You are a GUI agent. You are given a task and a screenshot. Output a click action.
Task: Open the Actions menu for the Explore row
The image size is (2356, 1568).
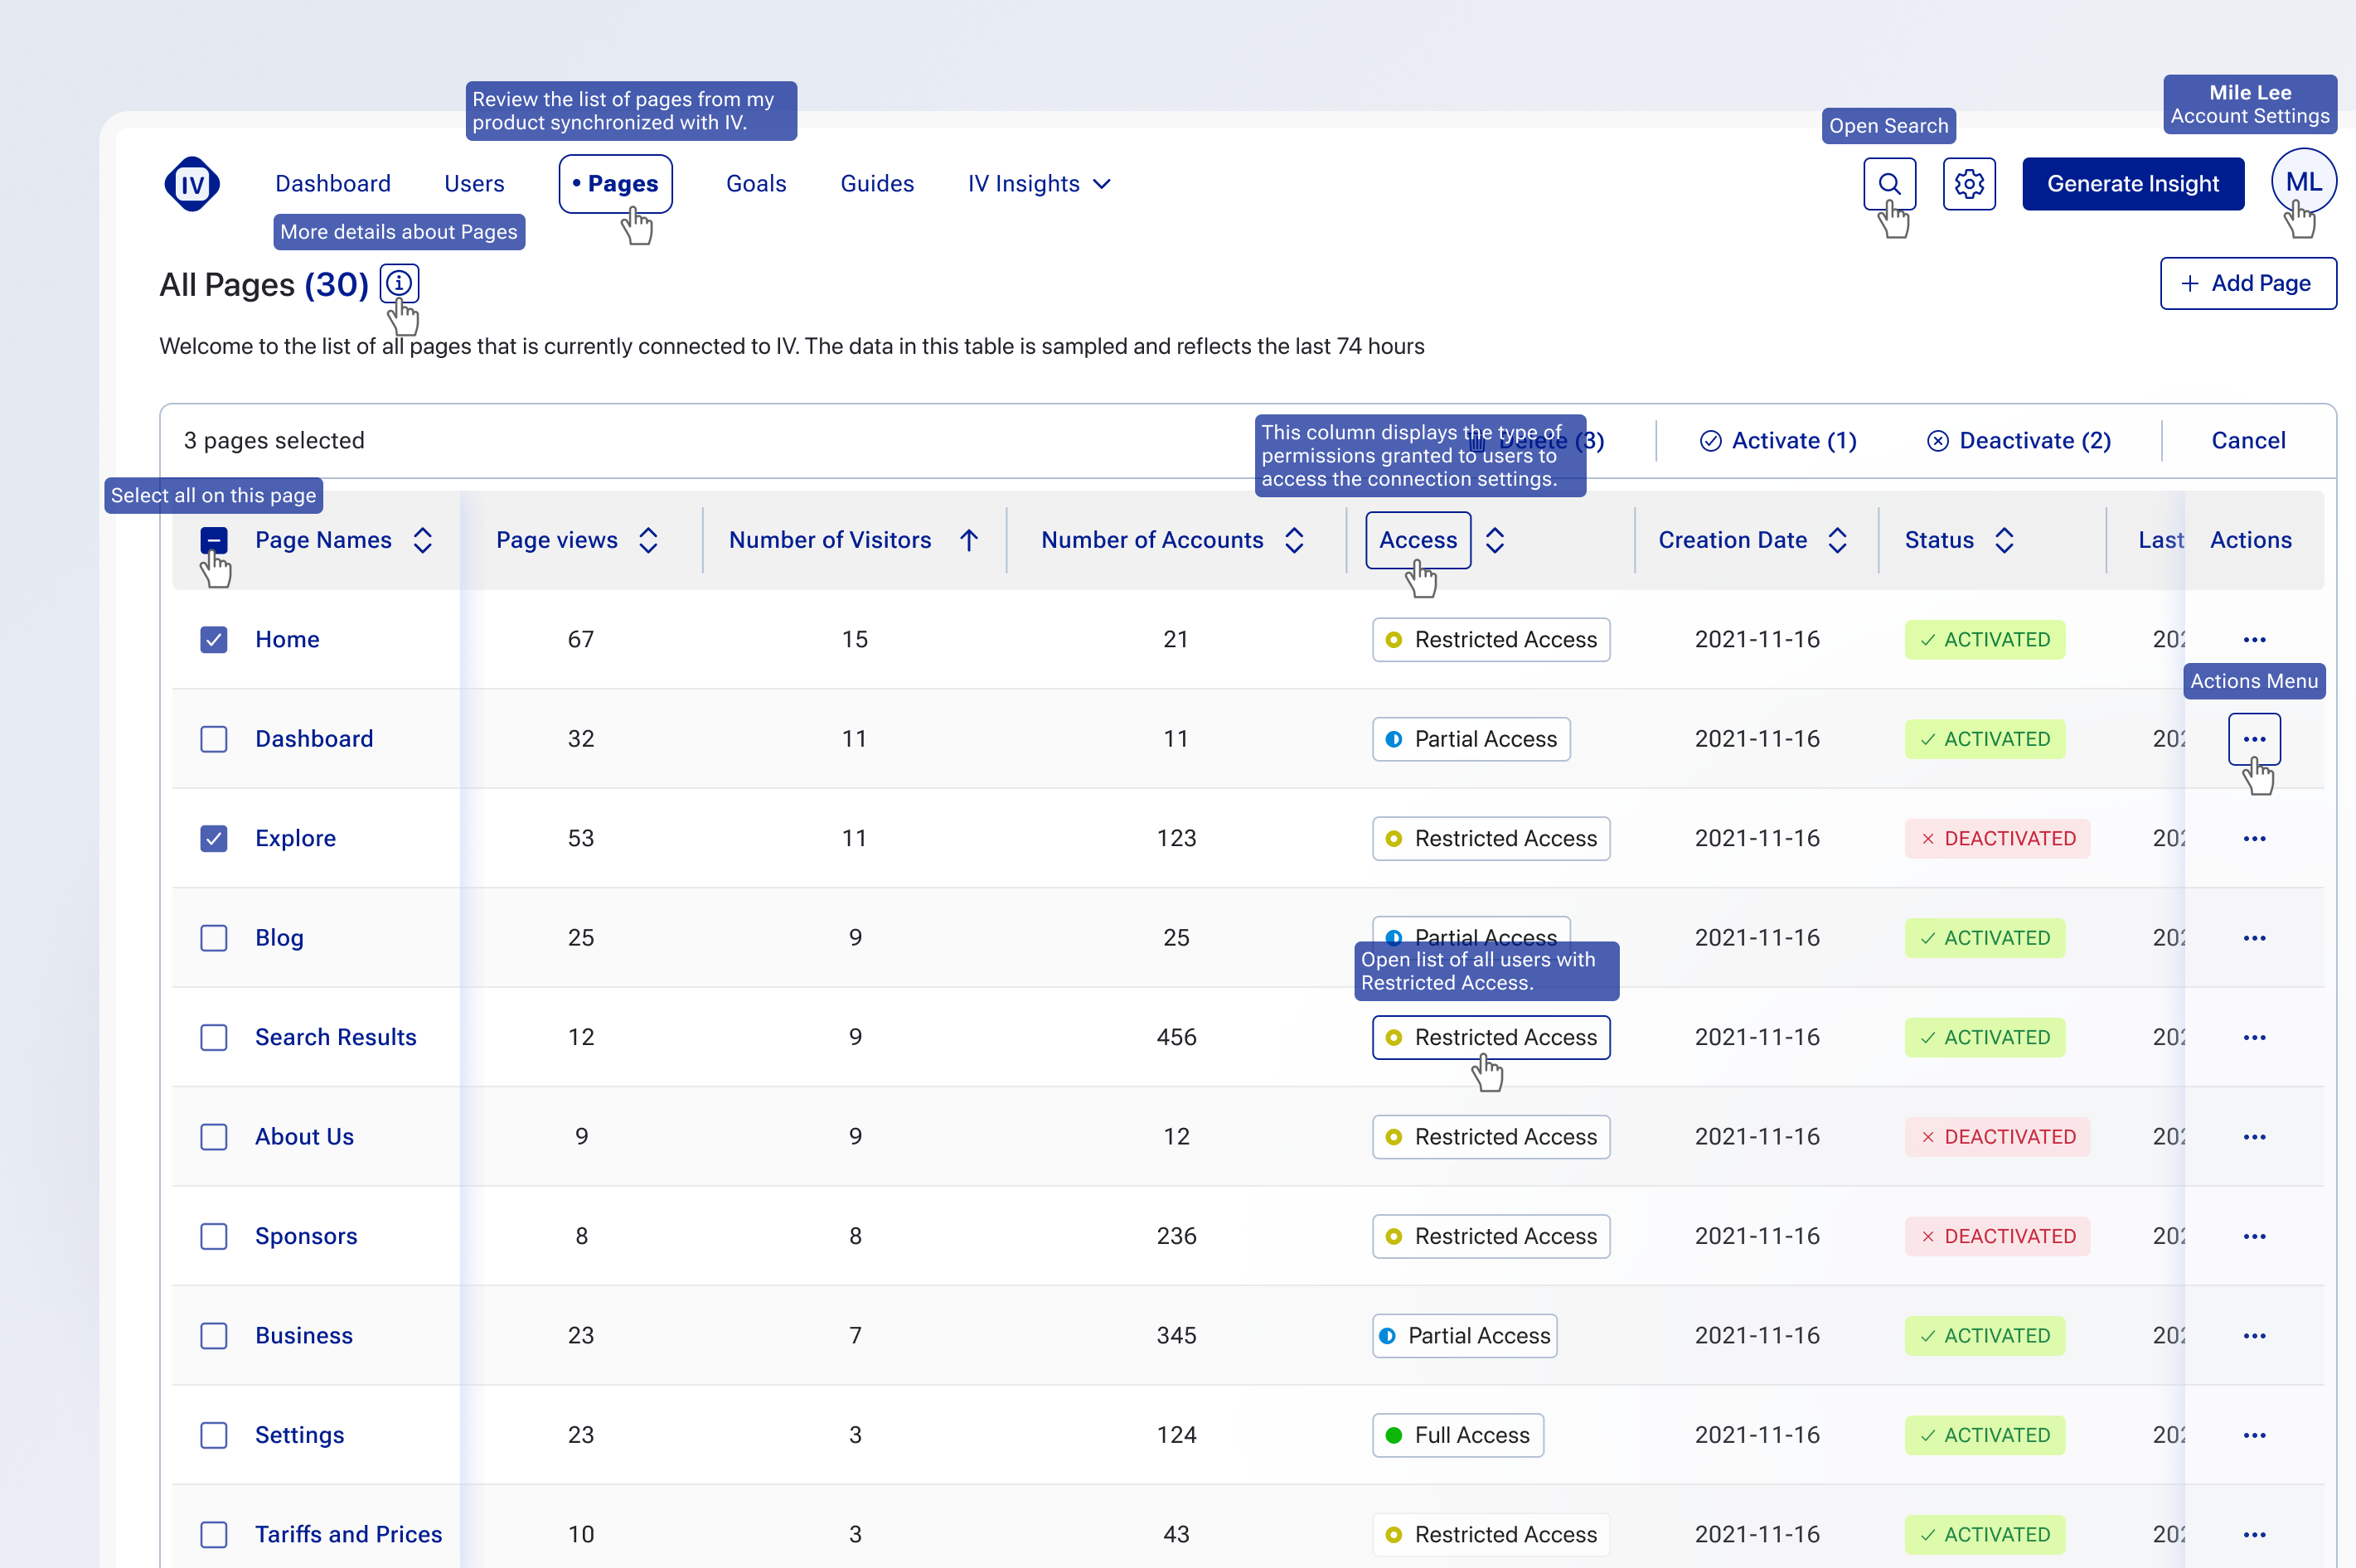tap(2255, 838)
